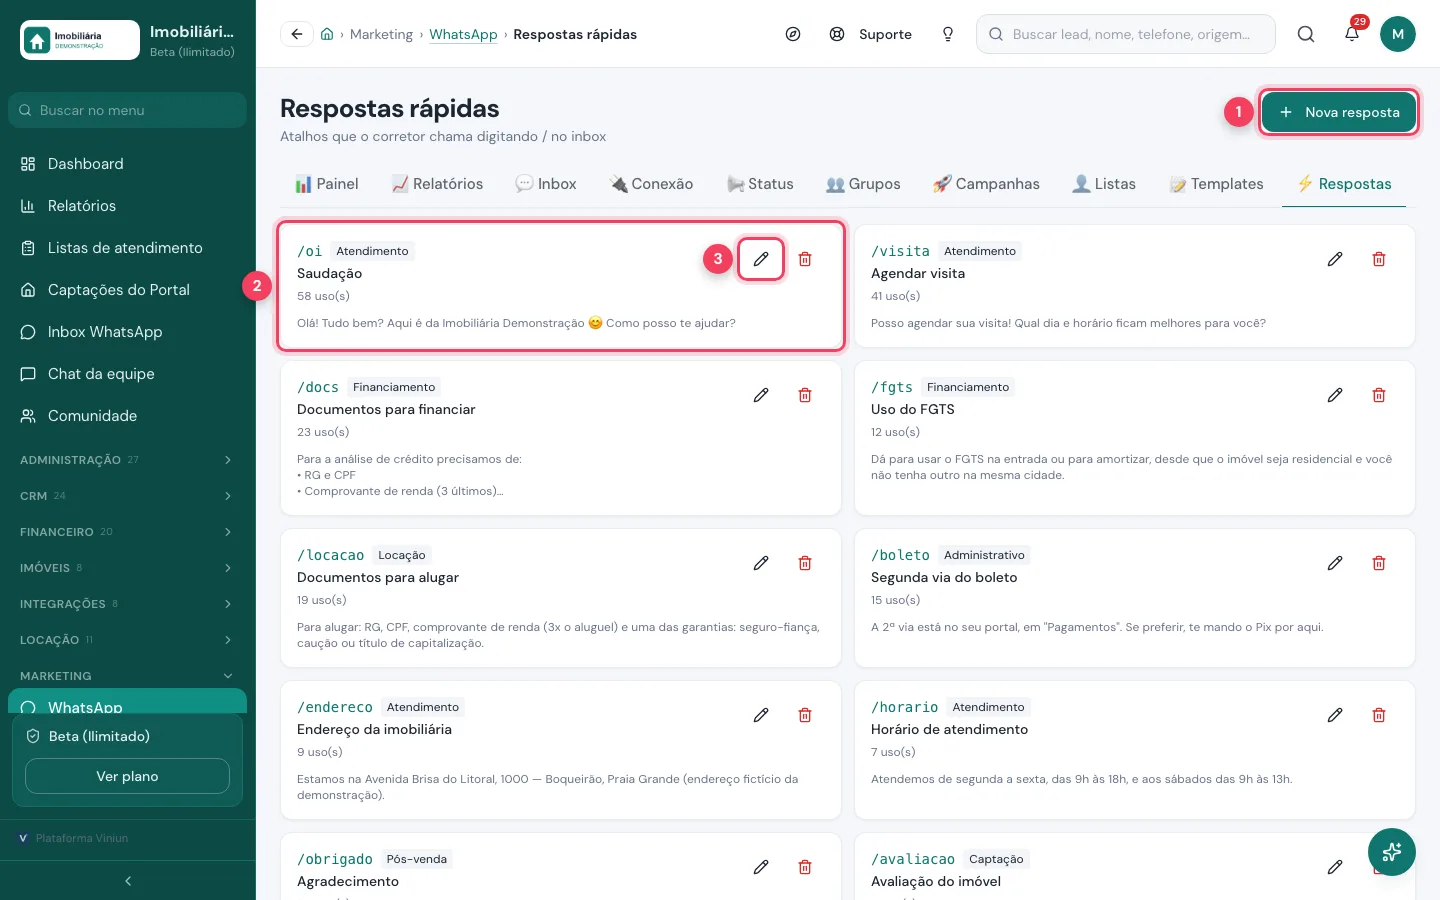Expand the Integrações menu section
The width and height of the screenshot is (1440, 900).
(127, 604)
